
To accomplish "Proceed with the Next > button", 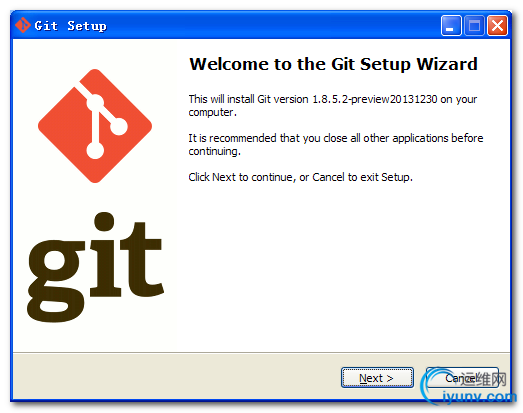I will coord(377,378).
